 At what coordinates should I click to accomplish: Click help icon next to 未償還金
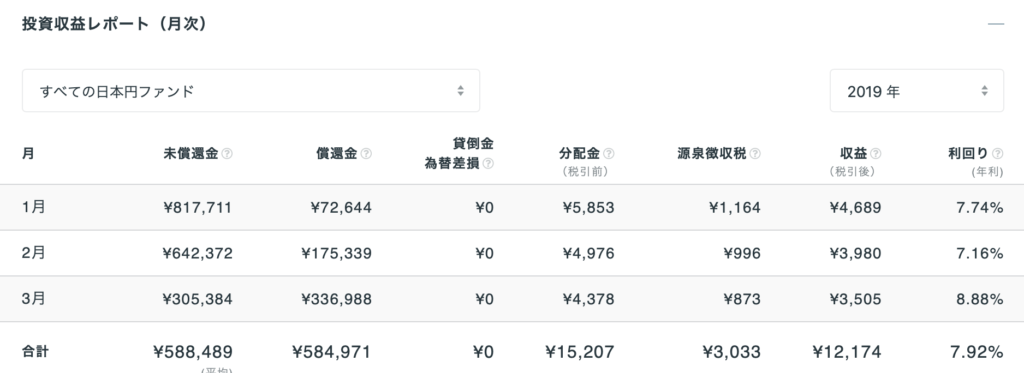click(227, 154)
